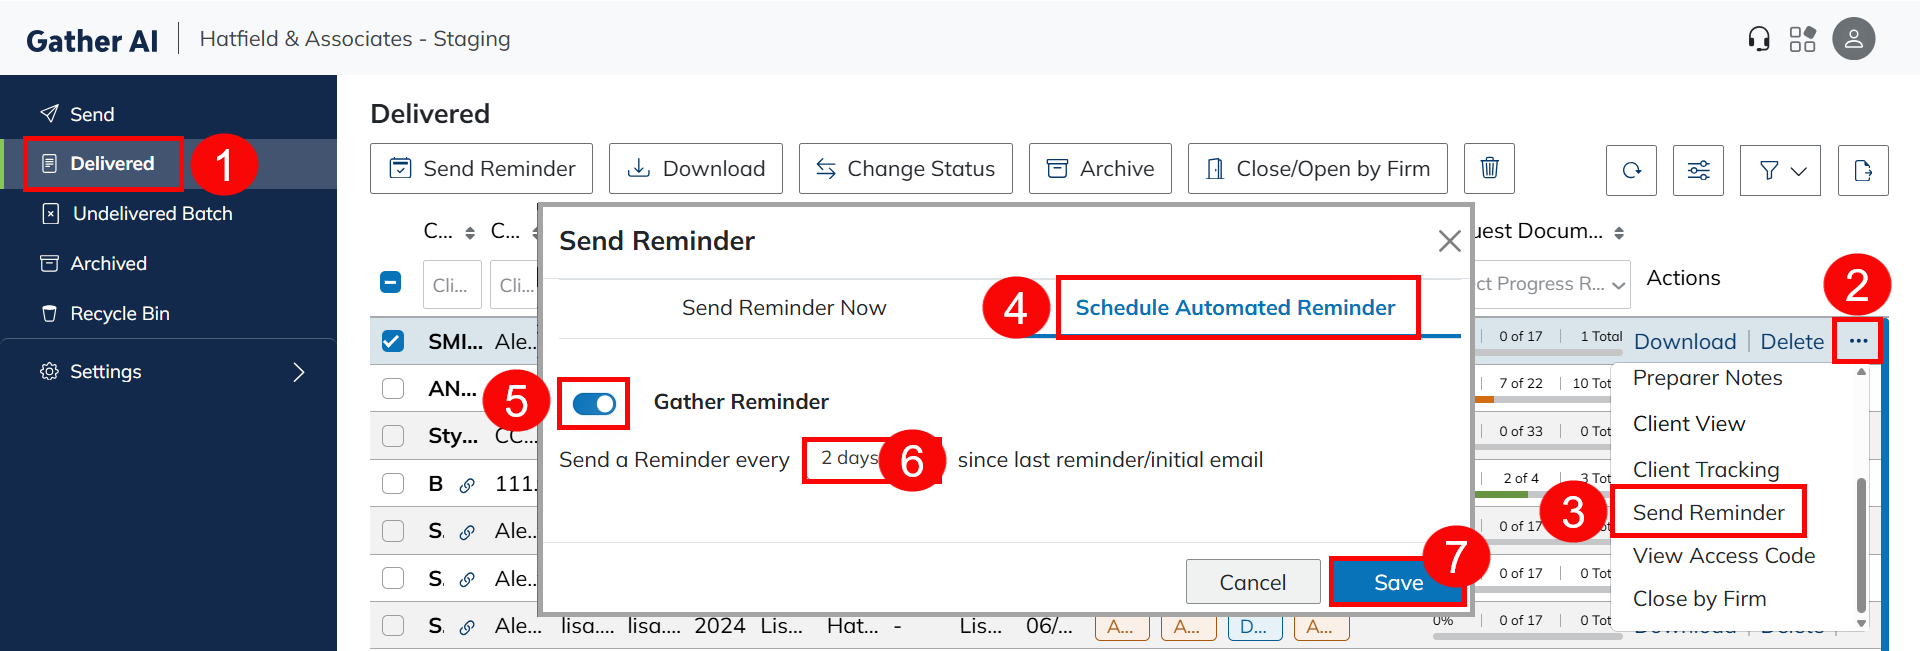Click the refresh table icon

[1632, 170]
